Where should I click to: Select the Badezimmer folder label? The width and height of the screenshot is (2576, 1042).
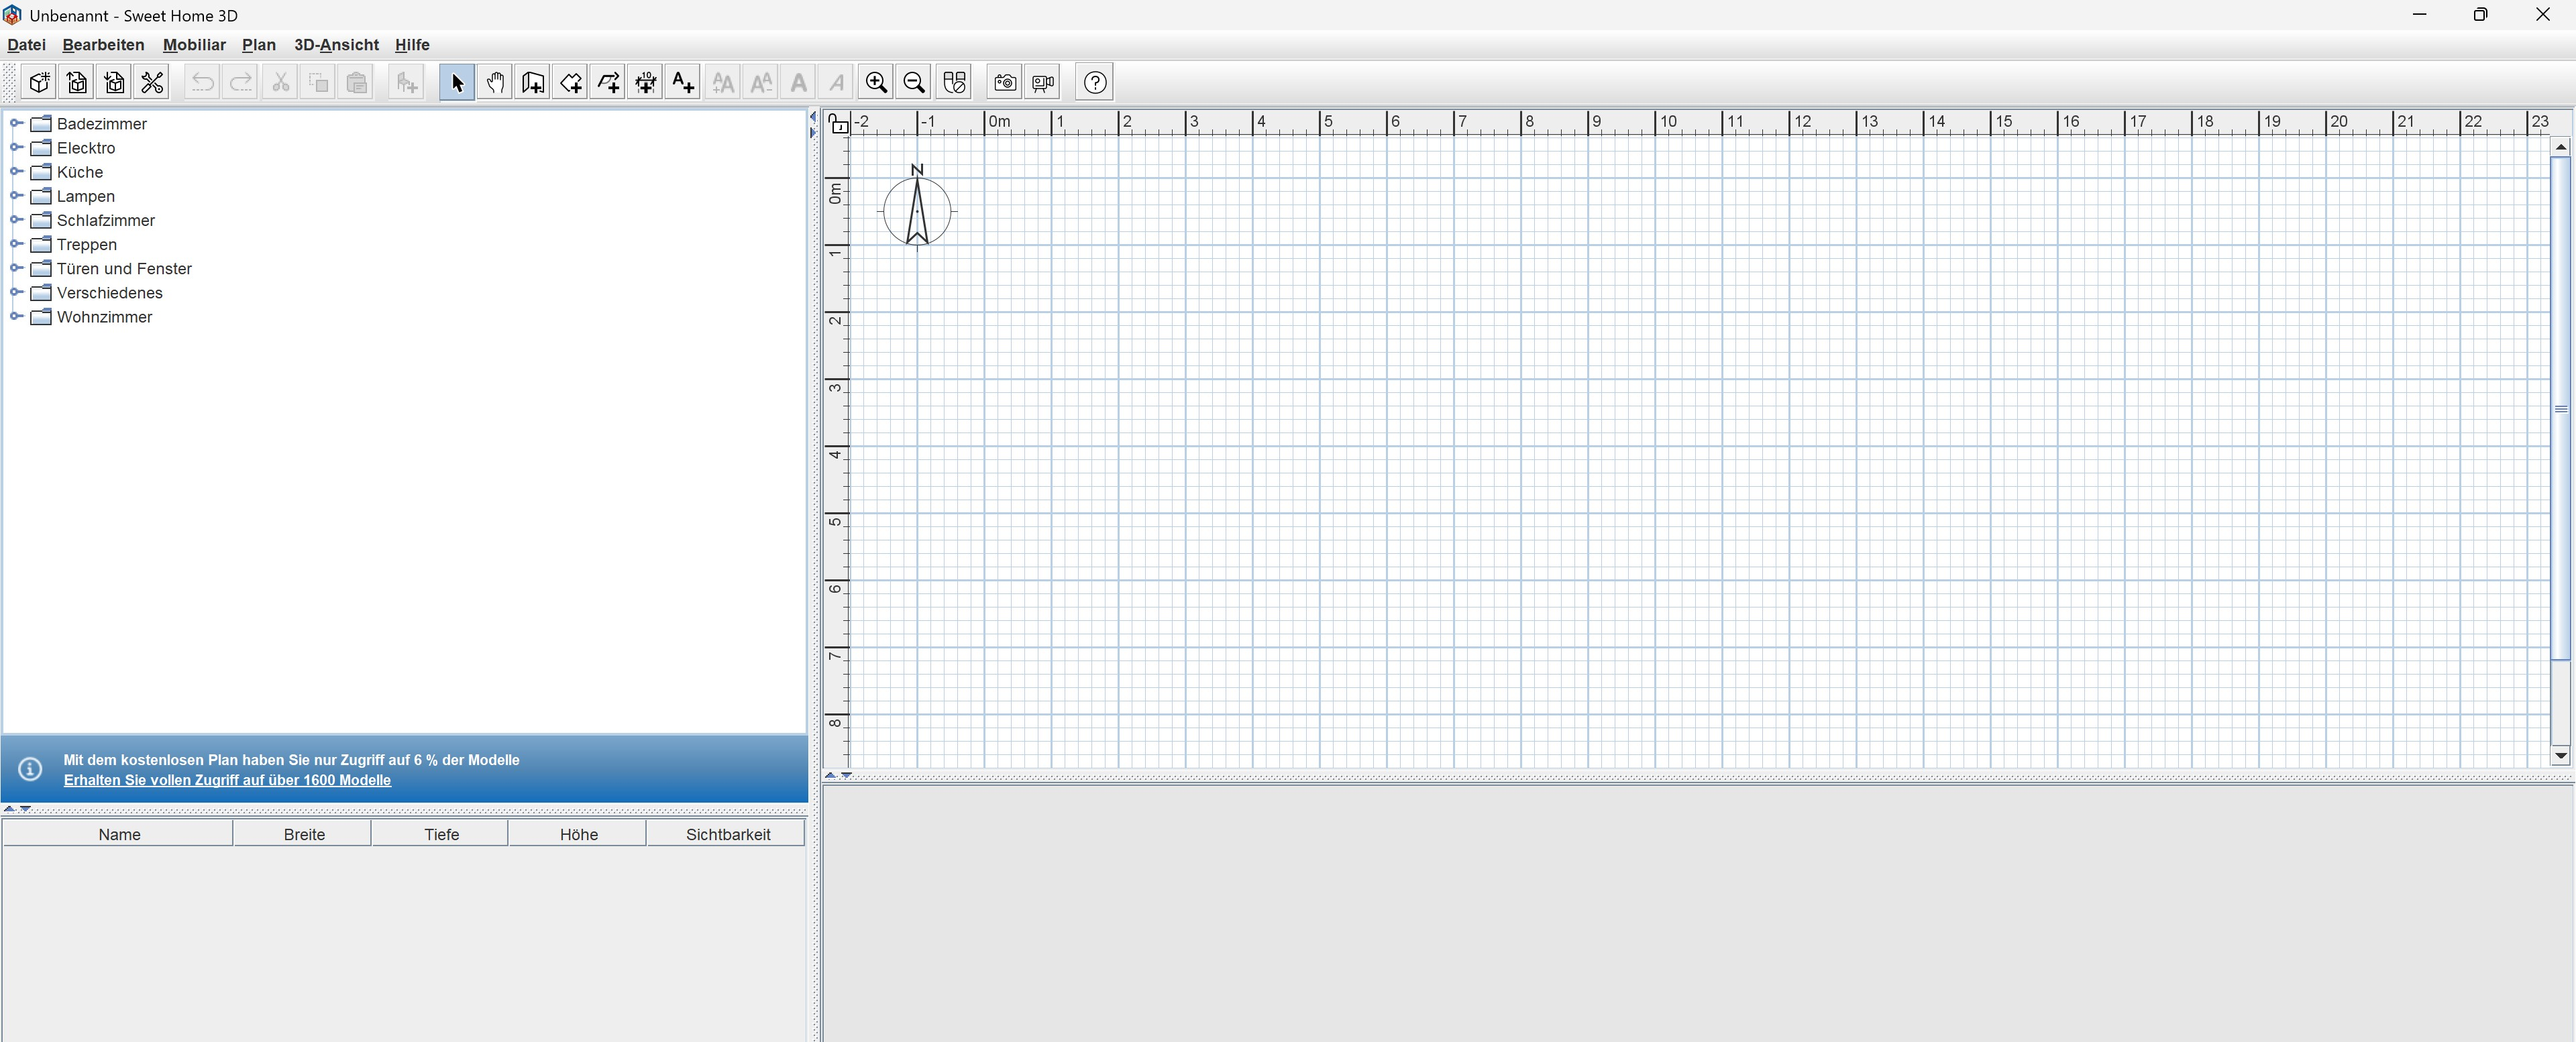click(102, 124)
